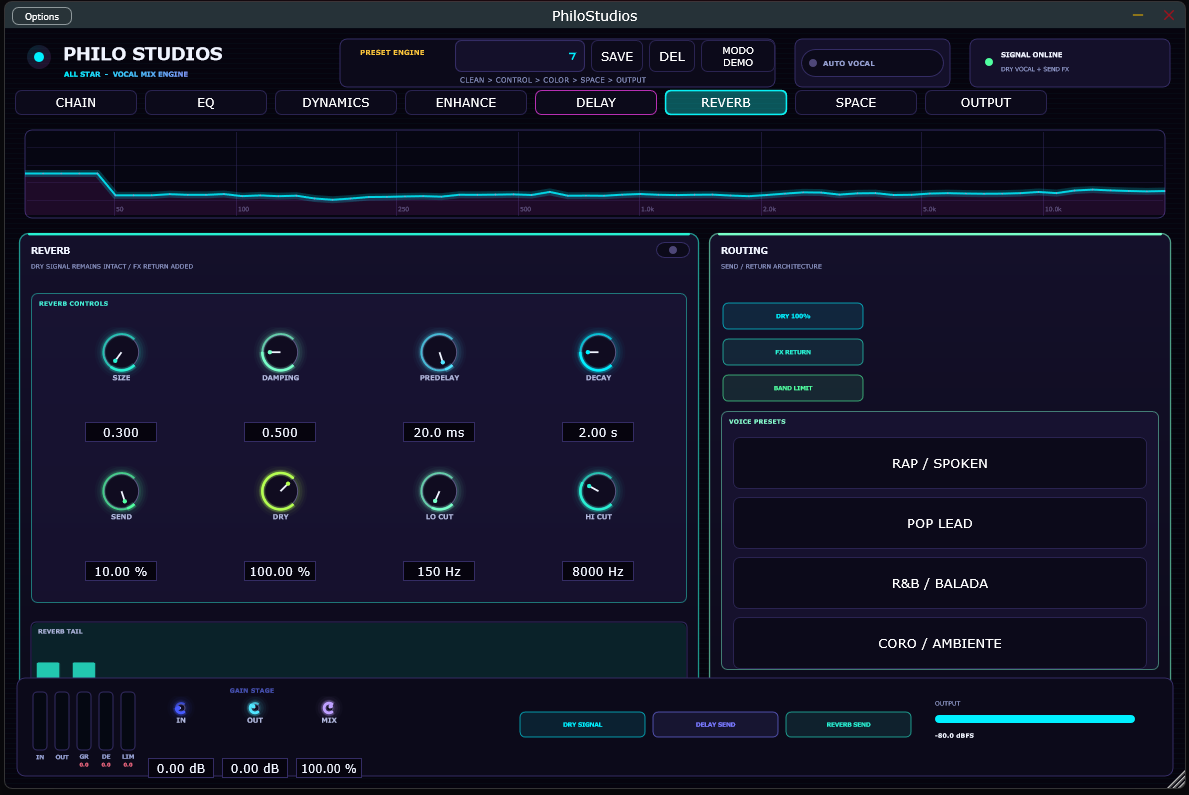Save the current preset with SAVE
Screen dimensions: 1189x795
pyautogui.click(x=616, y=56)
